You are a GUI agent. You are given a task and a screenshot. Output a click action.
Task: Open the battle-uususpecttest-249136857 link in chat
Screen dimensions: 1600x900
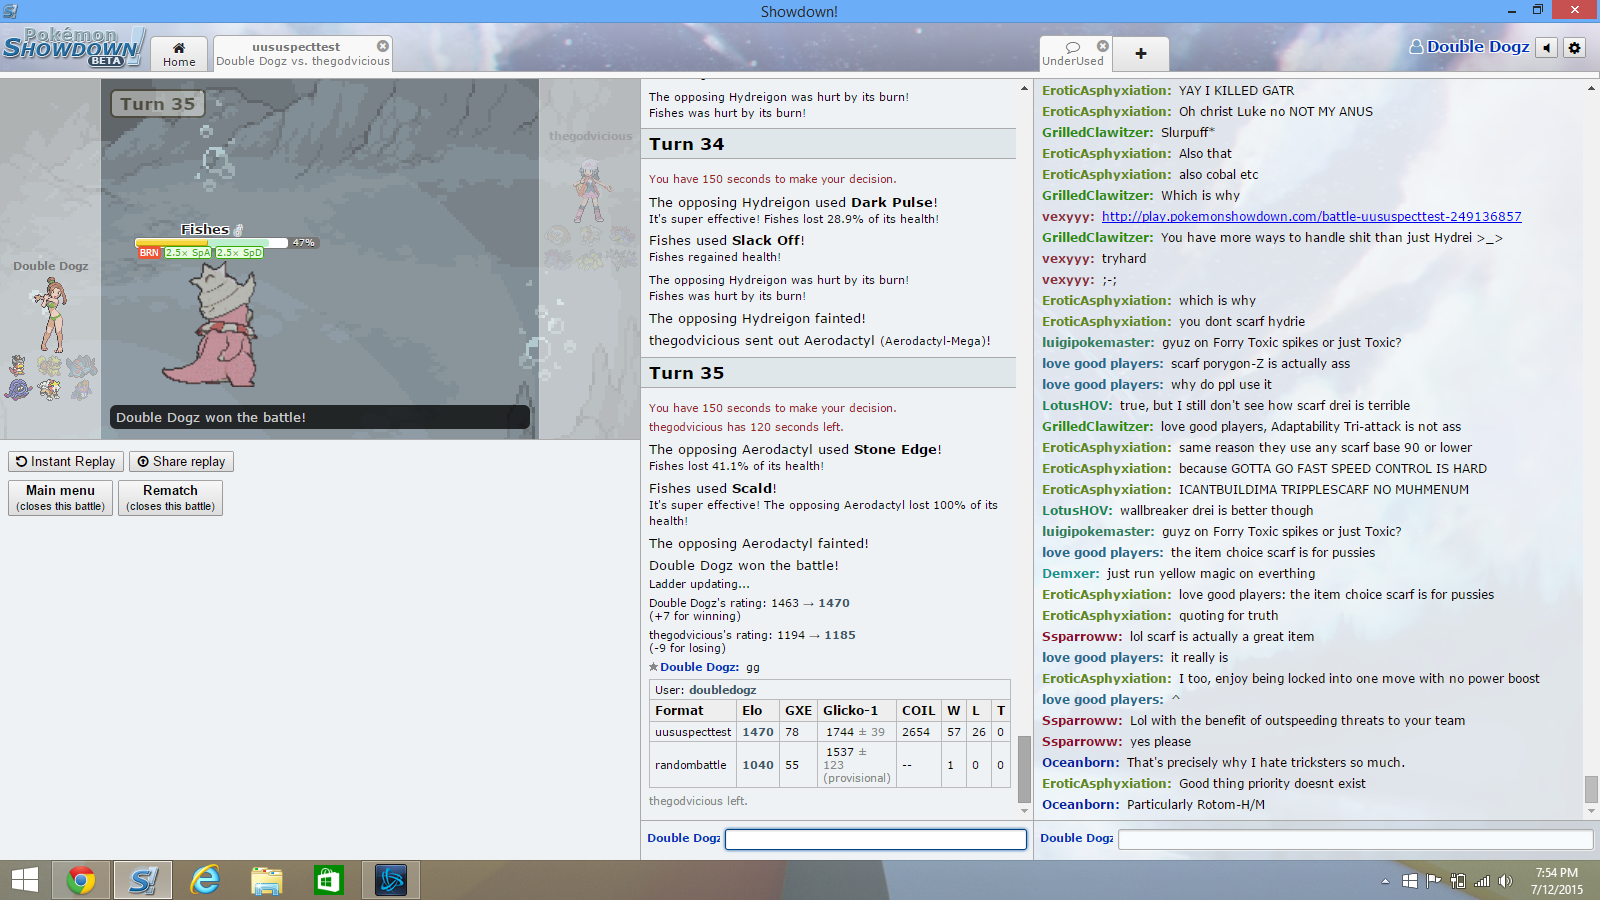[1312, 216]
